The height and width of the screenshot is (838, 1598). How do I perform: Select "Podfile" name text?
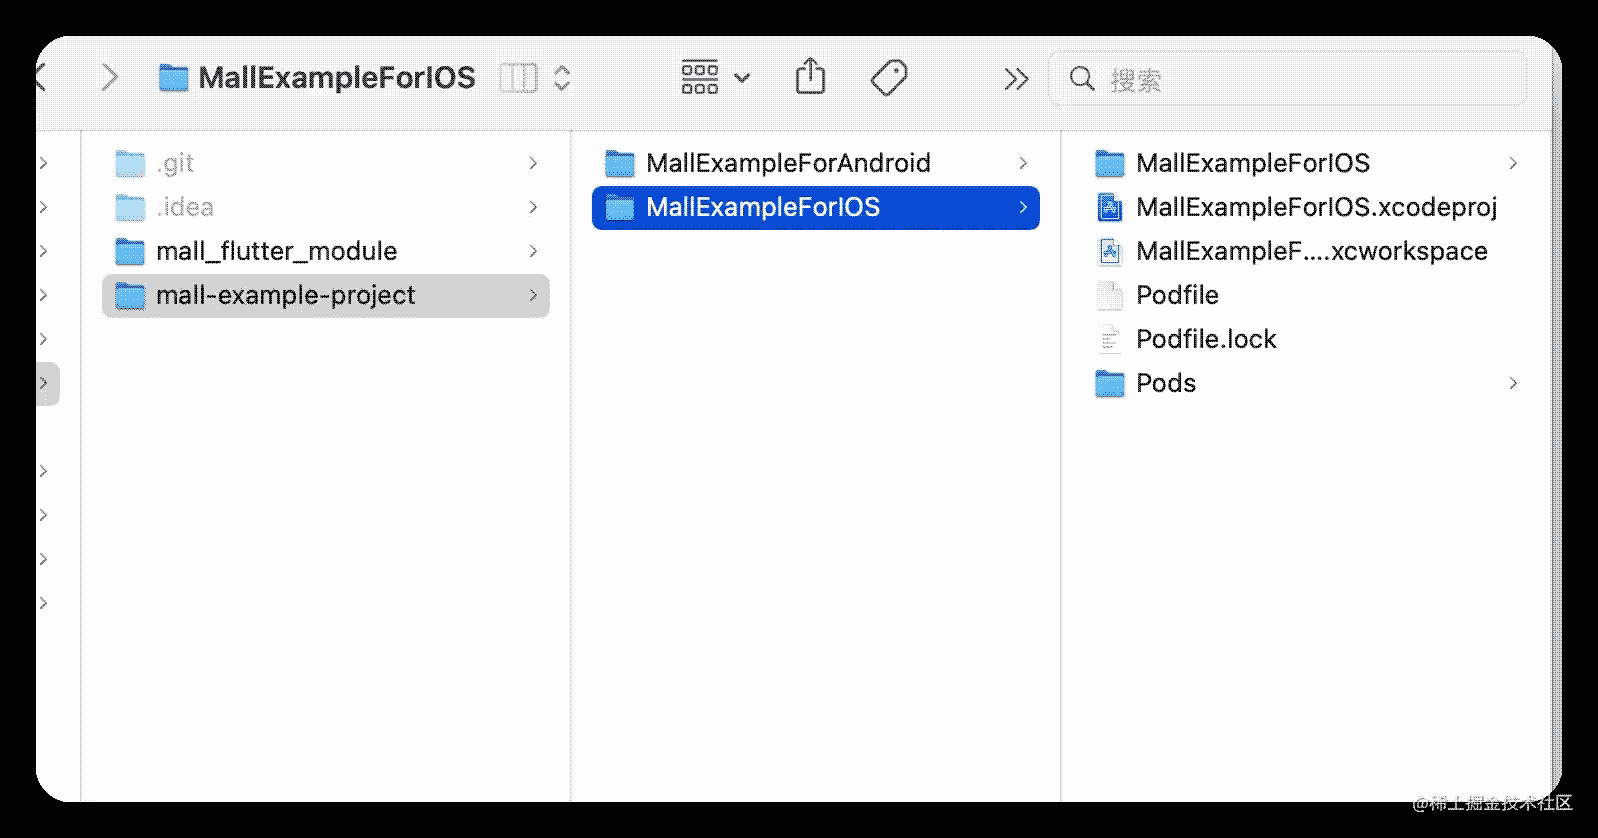(1177, 295)
